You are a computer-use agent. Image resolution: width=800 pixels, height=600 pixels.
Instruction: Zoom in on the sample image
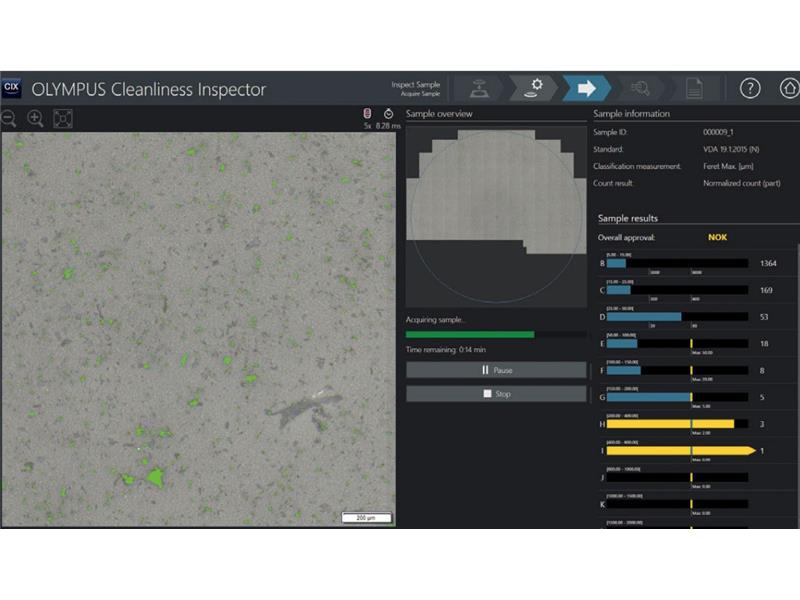(35, 118)
